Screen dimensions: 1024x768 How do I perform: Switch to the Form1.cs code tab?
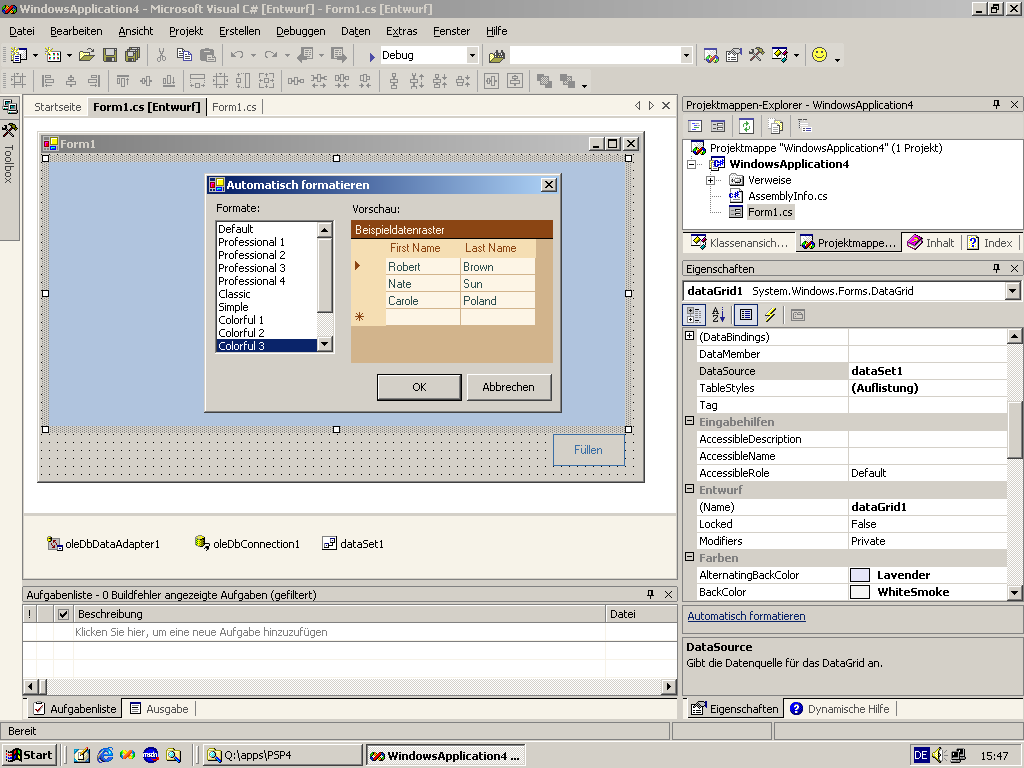click(x=234, y=107)
